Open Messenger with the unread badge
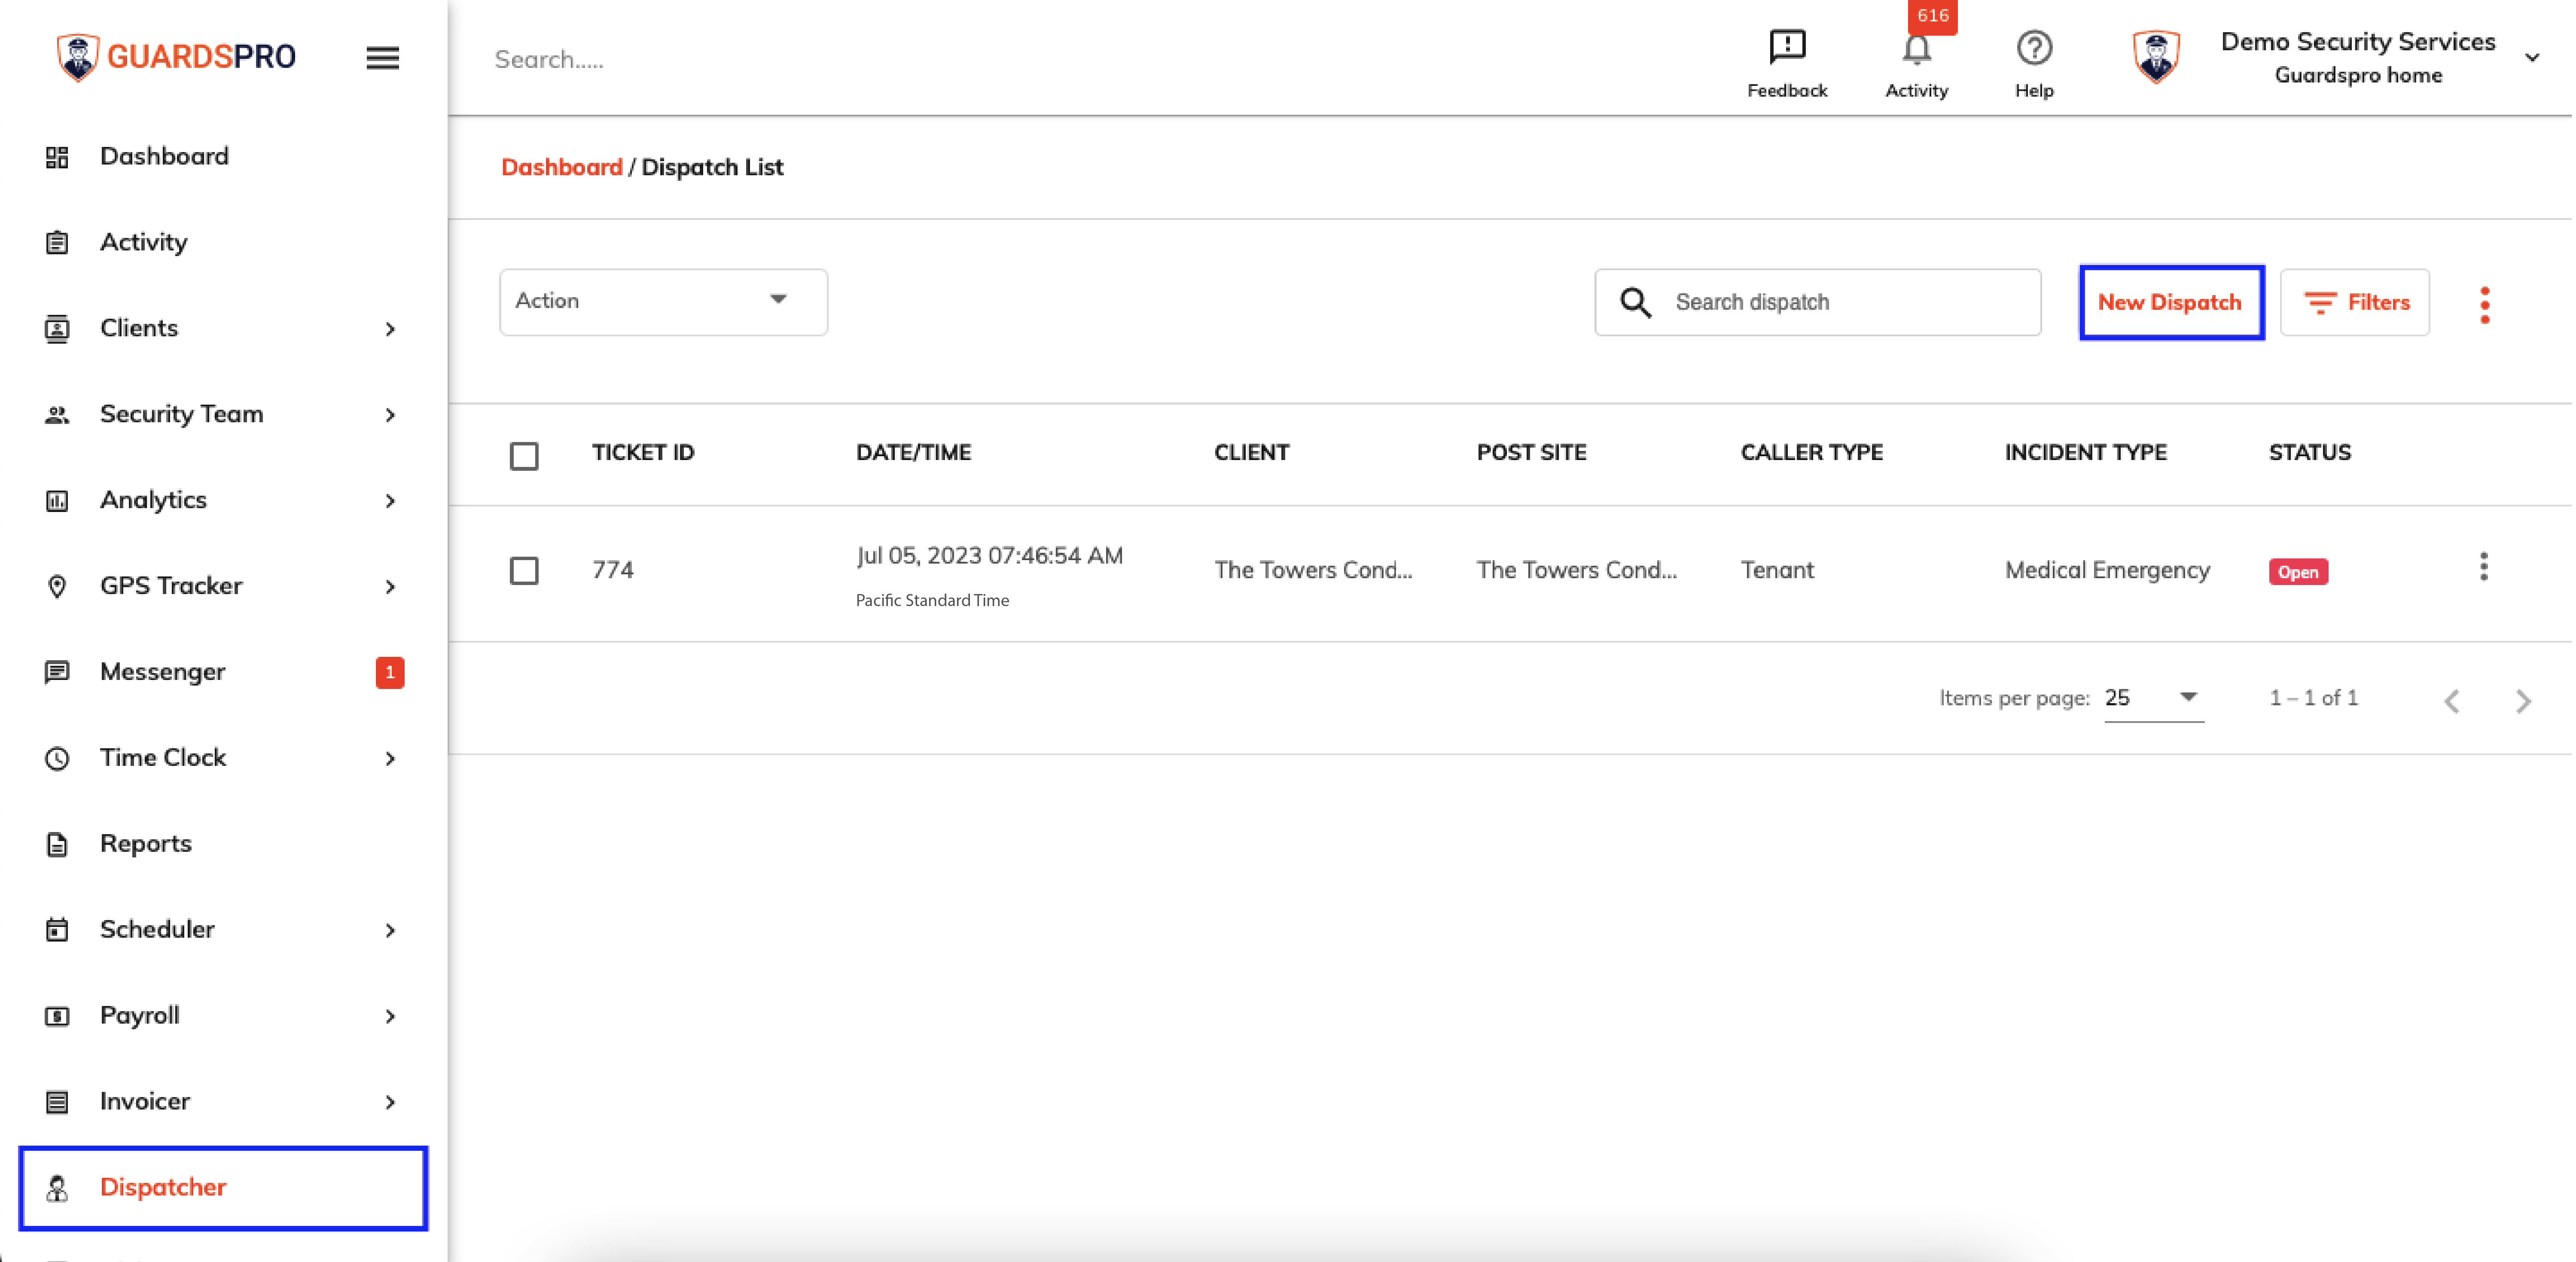 click(162, 671)
